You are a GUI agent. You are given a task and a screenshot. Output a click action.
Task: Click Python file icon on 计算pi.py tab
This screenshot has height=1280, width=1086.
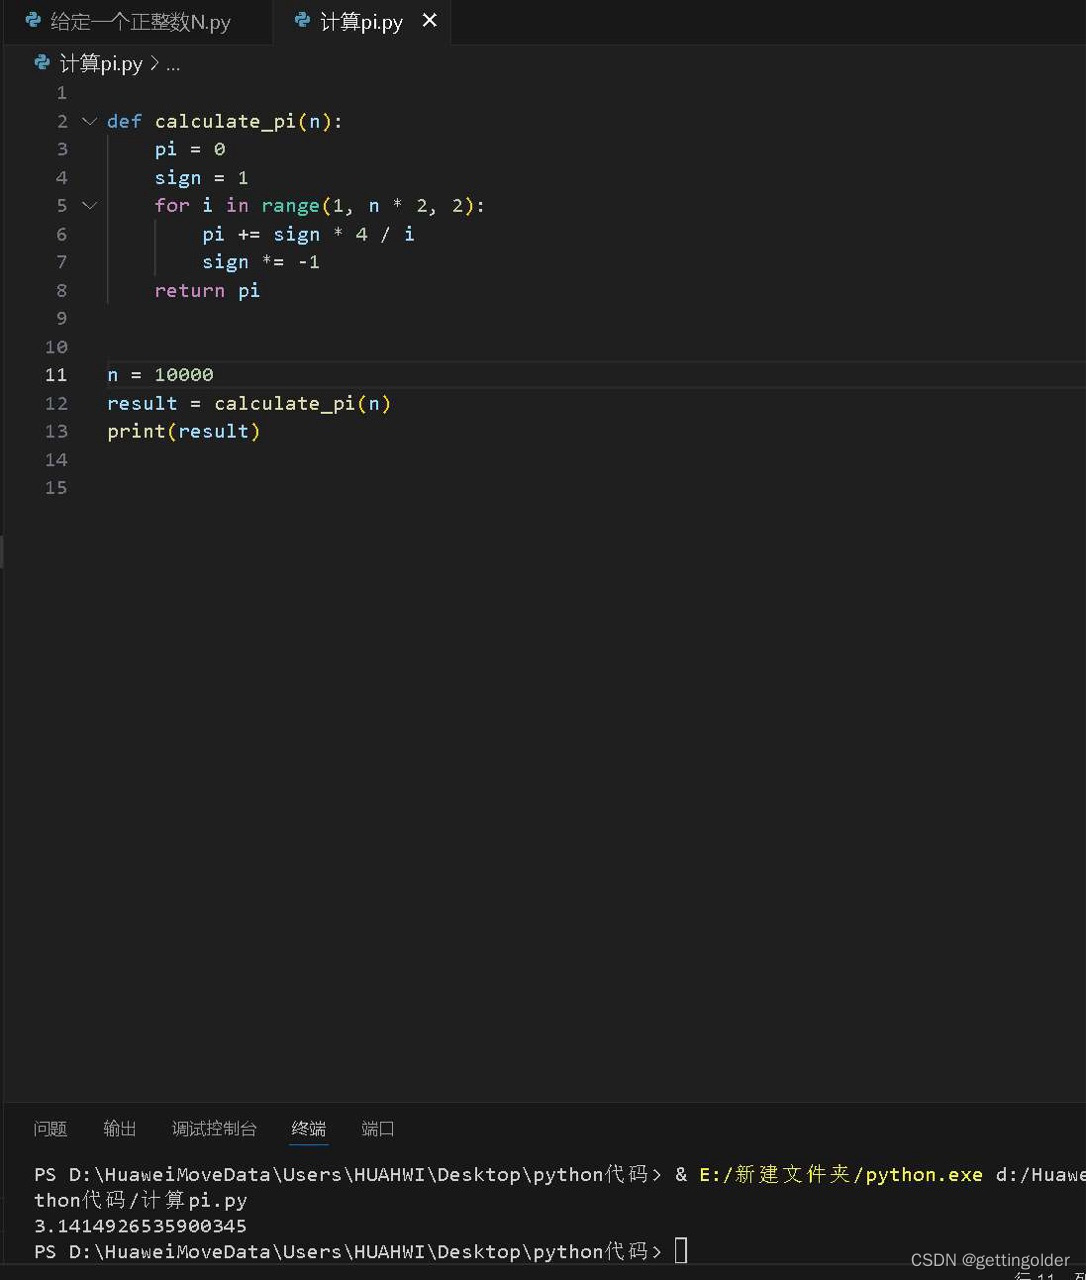coord(302,21)
